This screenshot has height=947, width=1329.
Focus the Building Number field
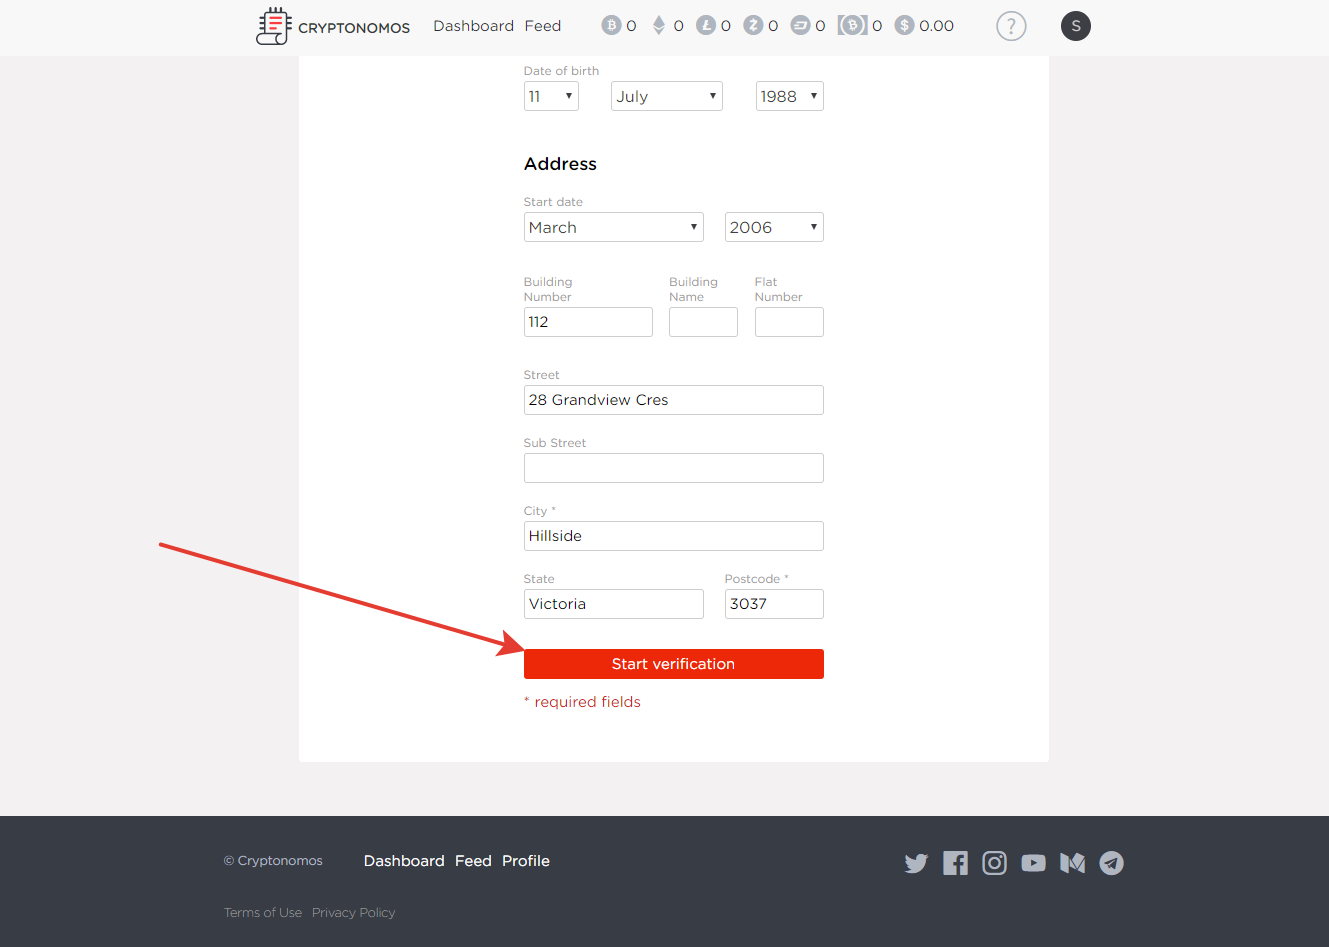pyautogui.click(x=588, y=322)
